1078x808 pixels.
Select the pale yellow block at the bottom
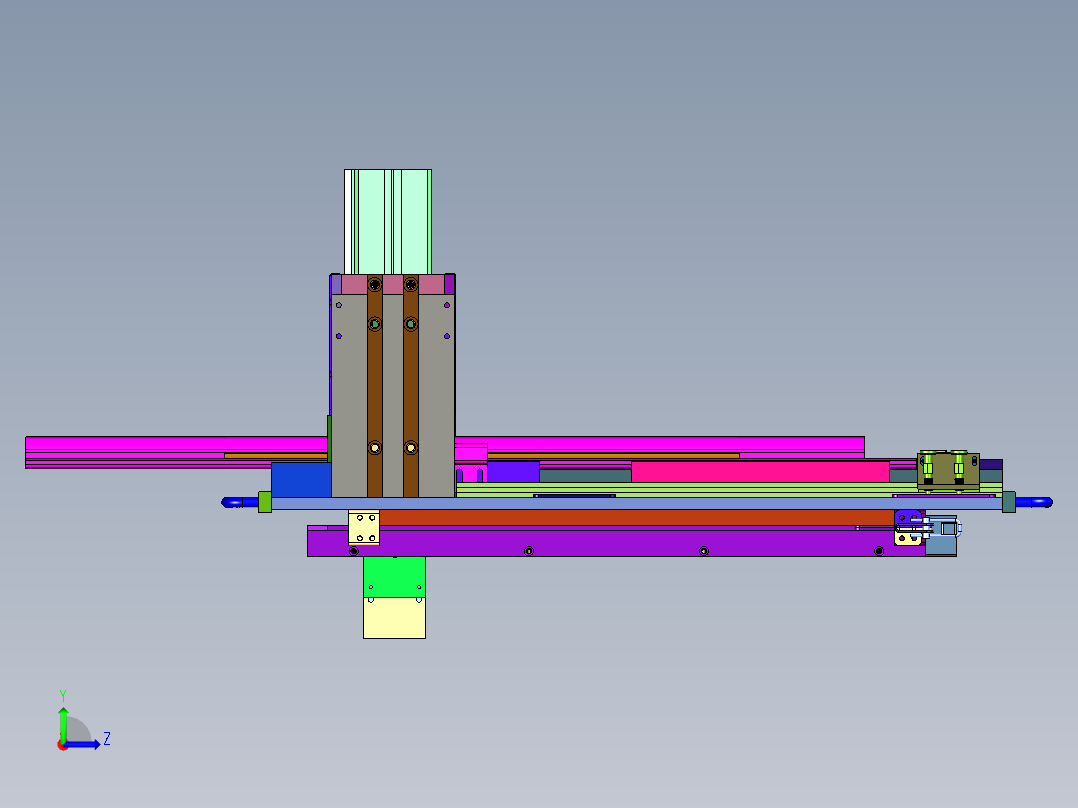[x=394, y=618]
